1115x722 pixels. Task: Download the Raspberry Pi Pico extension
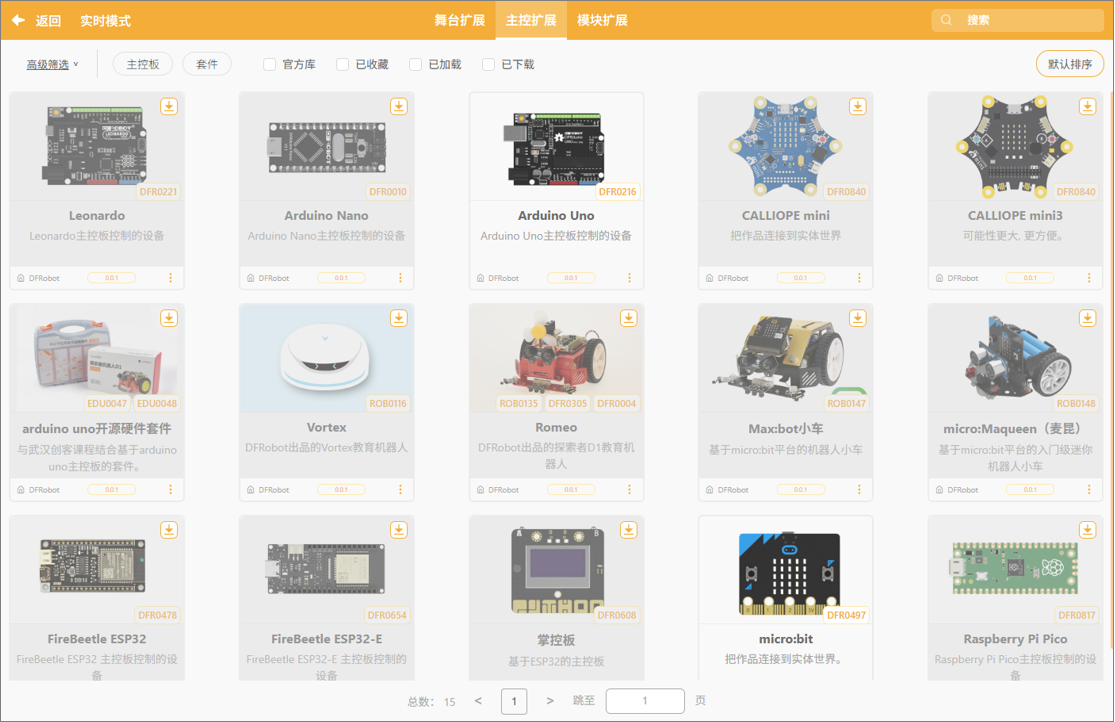click(x=1087, y=530)
